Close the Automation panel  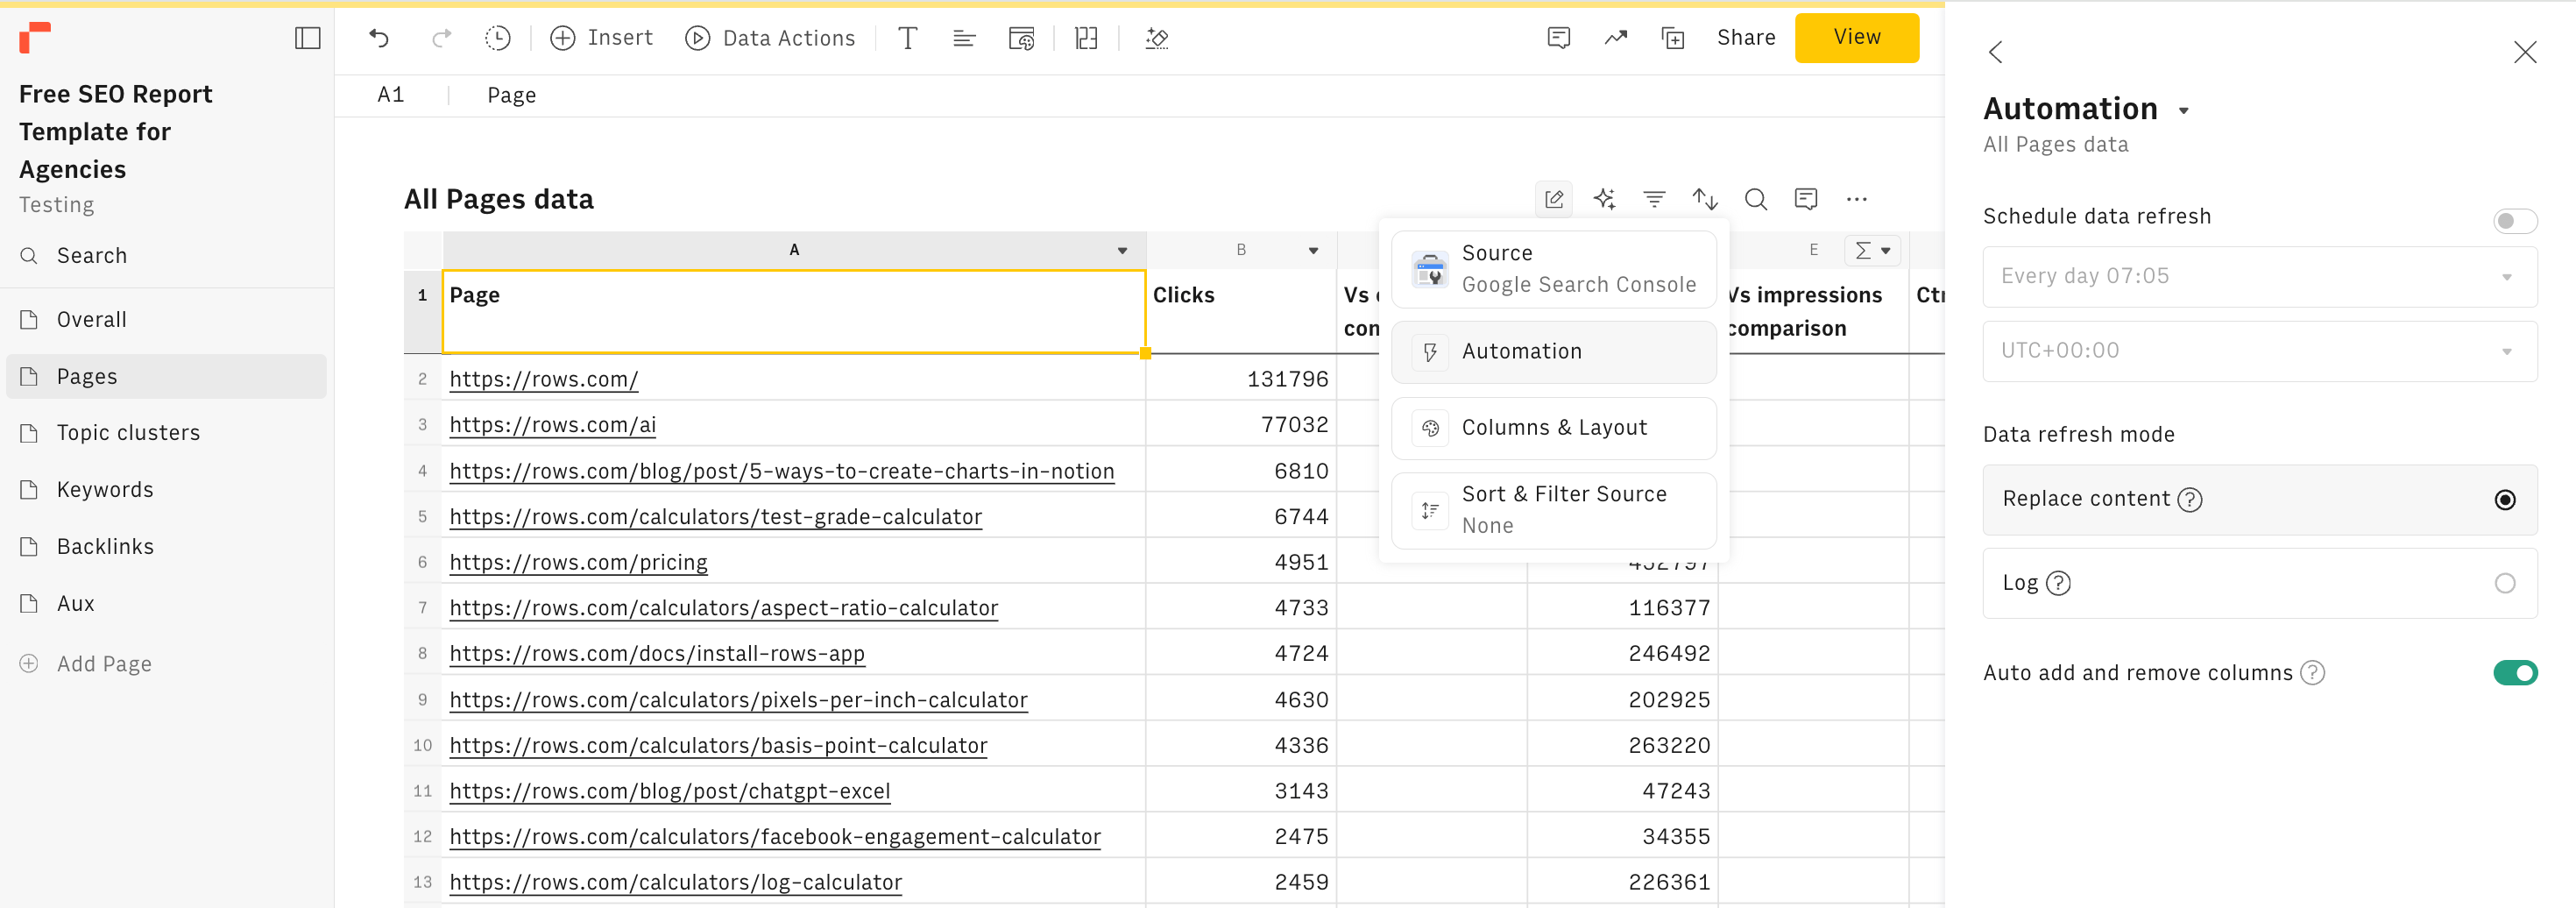pos(2524,52)
